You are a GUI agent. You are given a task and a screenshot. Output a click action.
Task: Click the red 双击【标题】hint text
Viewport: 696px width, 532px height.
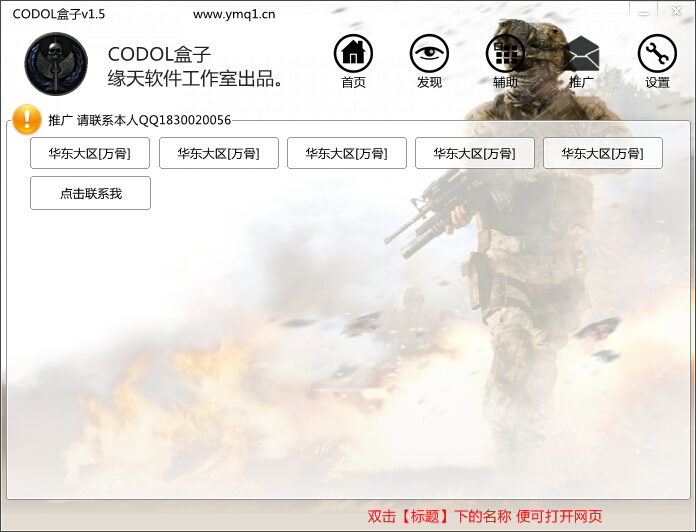tap(485, 516)
